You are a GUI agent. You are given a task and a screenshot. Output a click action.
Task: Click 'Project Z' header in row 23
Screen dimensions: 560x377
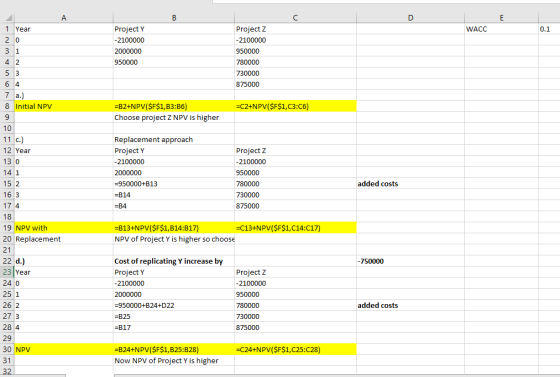(x=295, y=272)
